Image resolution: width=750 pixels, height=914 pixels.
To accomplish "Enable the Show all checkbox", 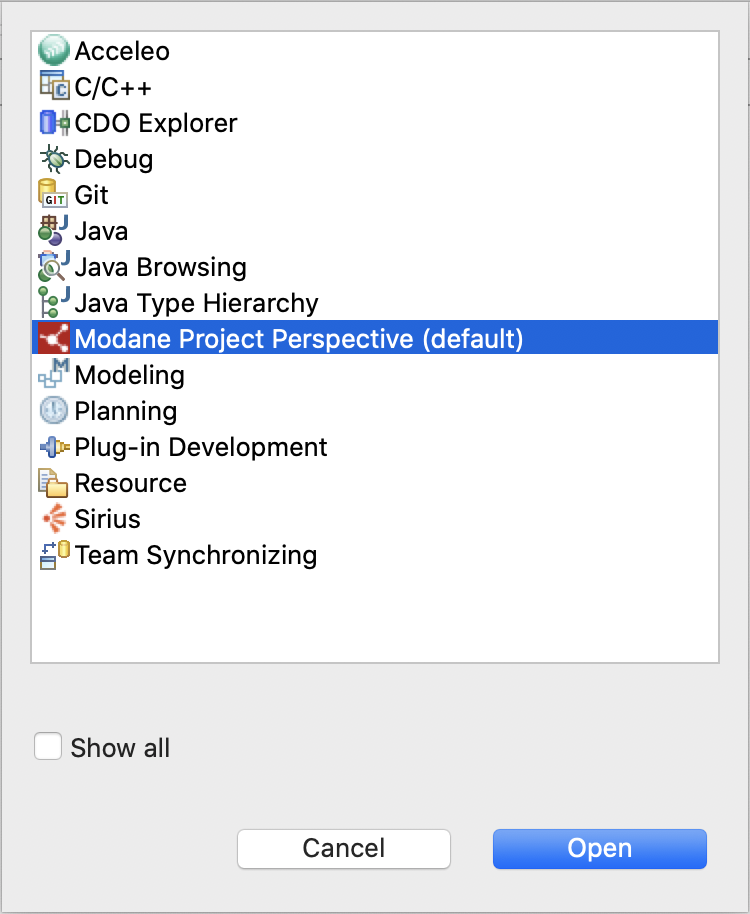I will pyautogui.click(x=48, y=747).
